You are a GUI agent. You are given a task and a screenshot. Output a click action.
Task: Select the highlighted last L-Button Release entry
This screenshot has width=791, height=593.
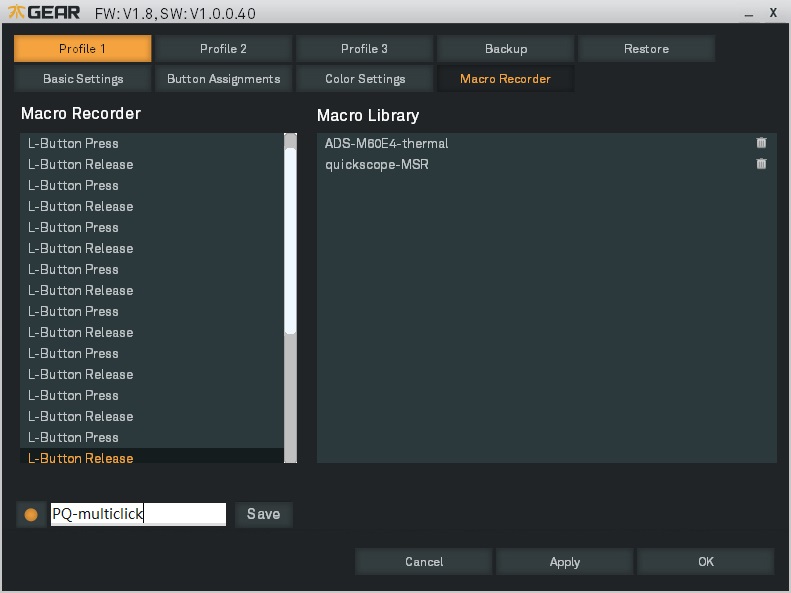151,457
